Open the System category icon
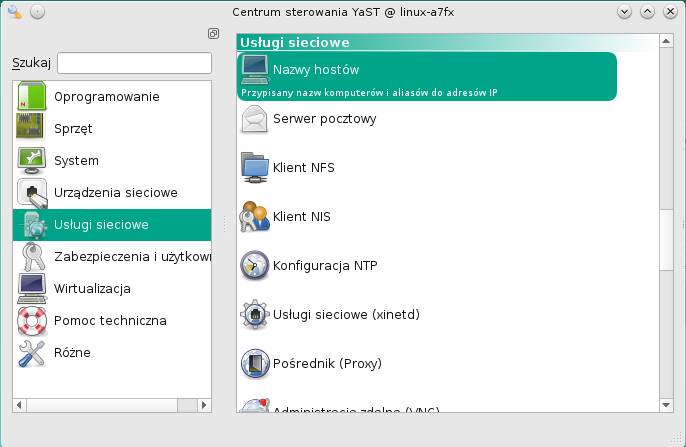The height and width of the screenshot is (447, 686). click(32, 160)
